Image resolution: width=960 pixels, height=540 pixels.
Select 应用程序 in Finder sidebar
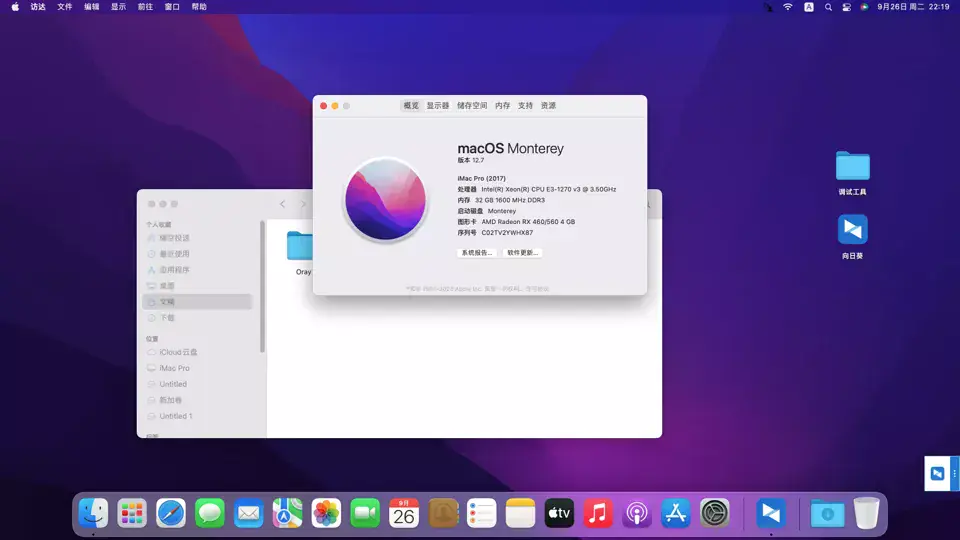coord(197,270)
